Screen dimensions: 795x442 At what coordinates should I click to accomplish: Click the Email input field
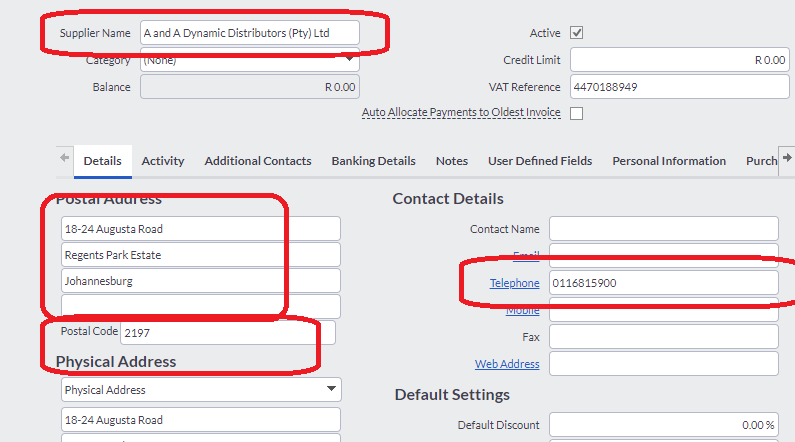[664, 255]
